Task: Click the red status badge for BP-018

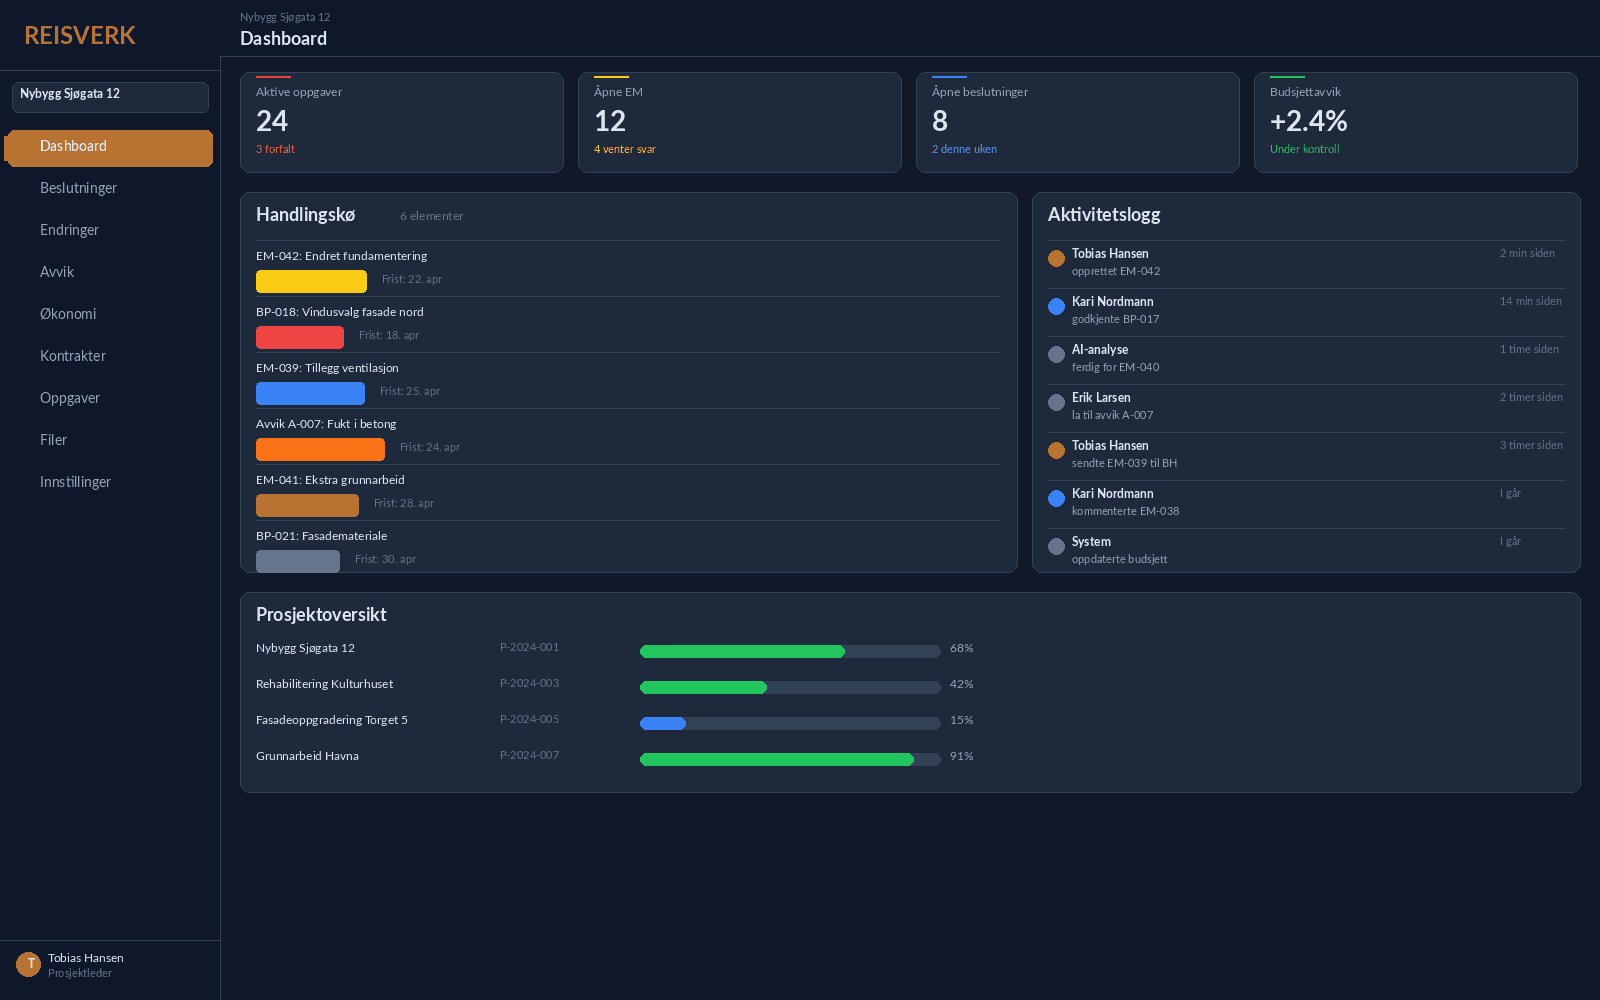Action: tap(299, 338)
